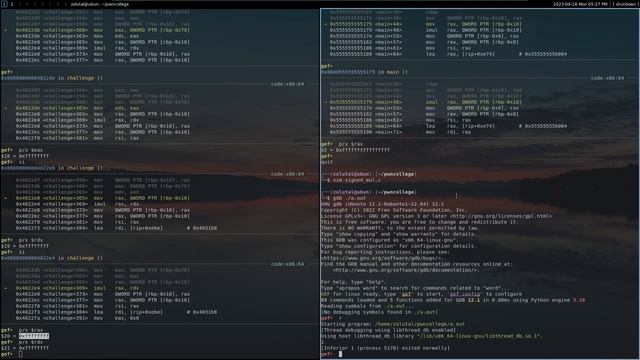Focus the left pane gef prompt cursor
Image resolution: width=640 pixels, height=360 pixels.
coord(20,354)
